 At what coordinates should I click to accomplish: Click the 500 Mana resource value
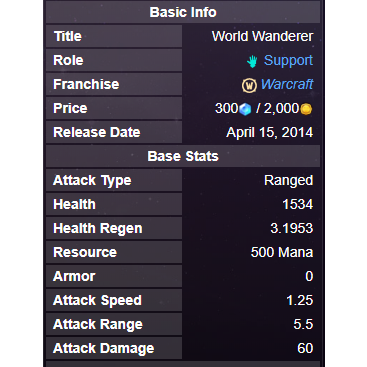tap(282, 252)
